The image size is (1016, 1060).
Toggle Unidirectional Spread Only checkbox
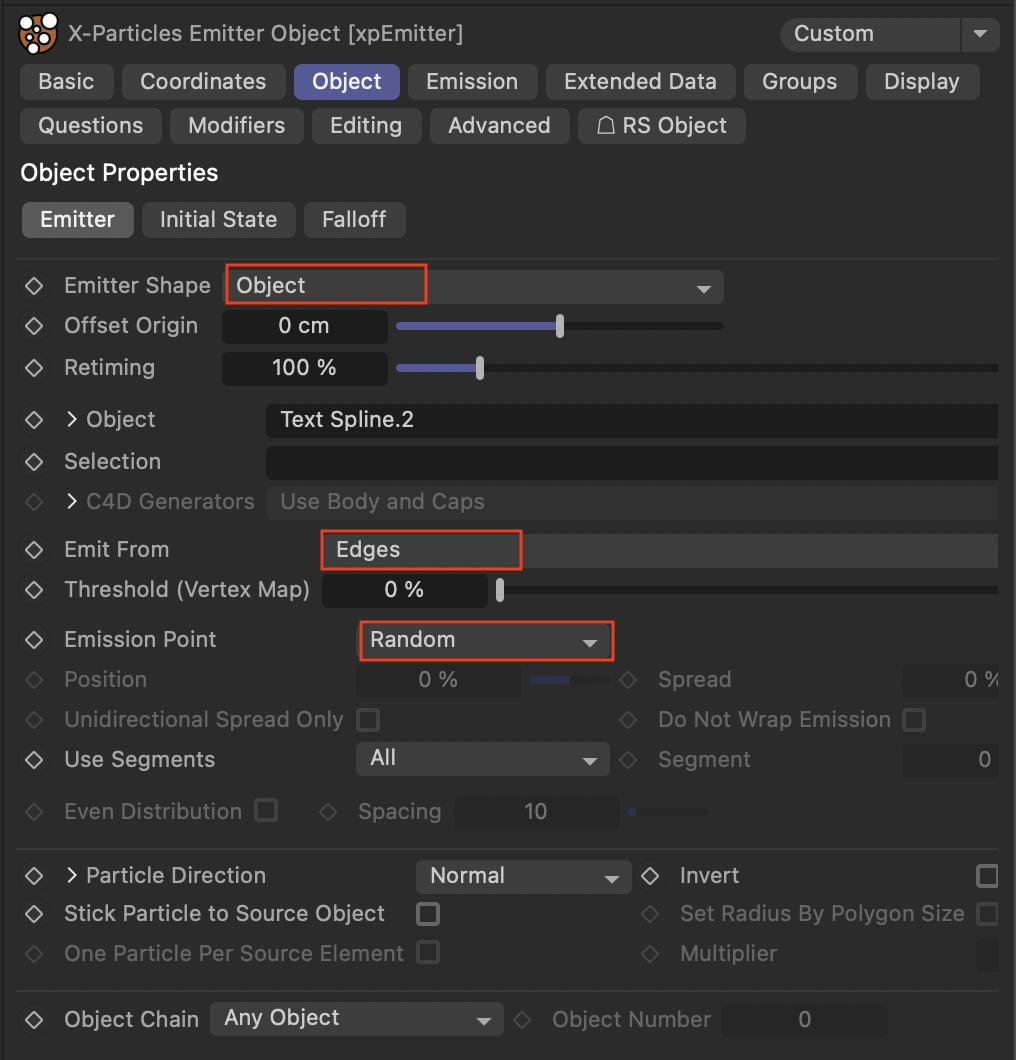(x=368, y=720)
